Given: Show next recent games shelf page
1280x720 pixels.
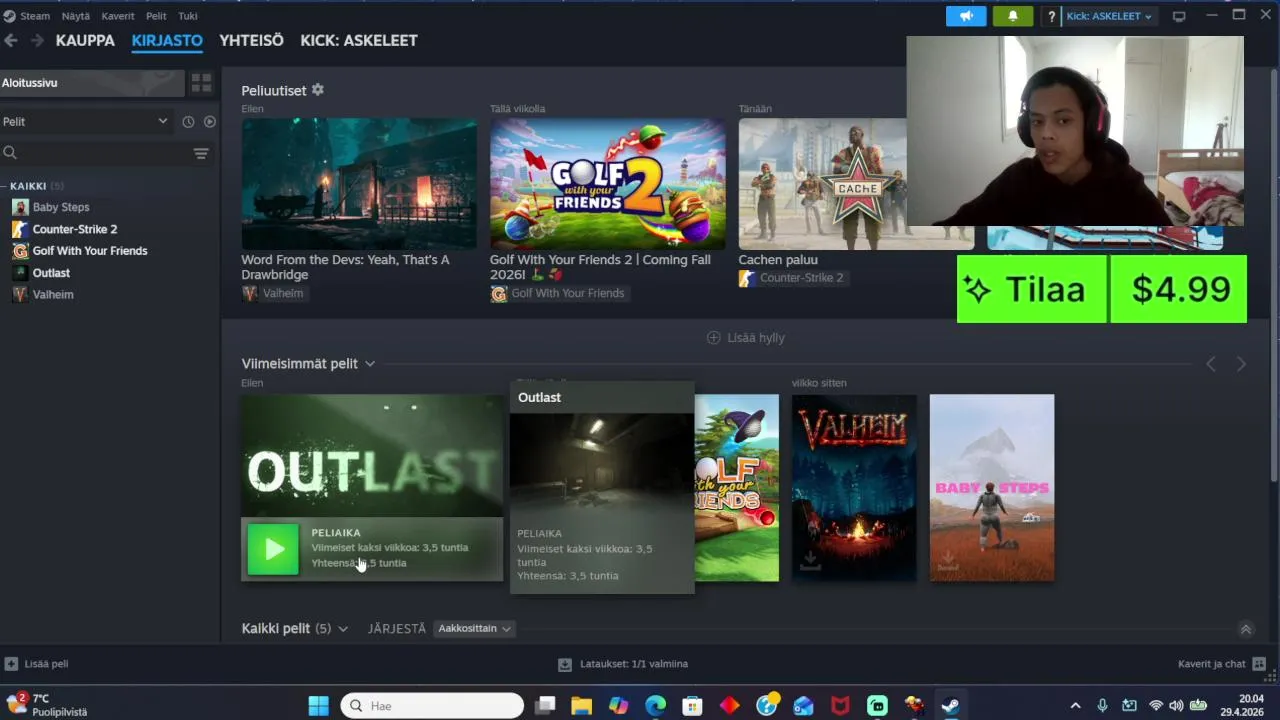Looking at the screenshot, I should (x=1241, y=364).
